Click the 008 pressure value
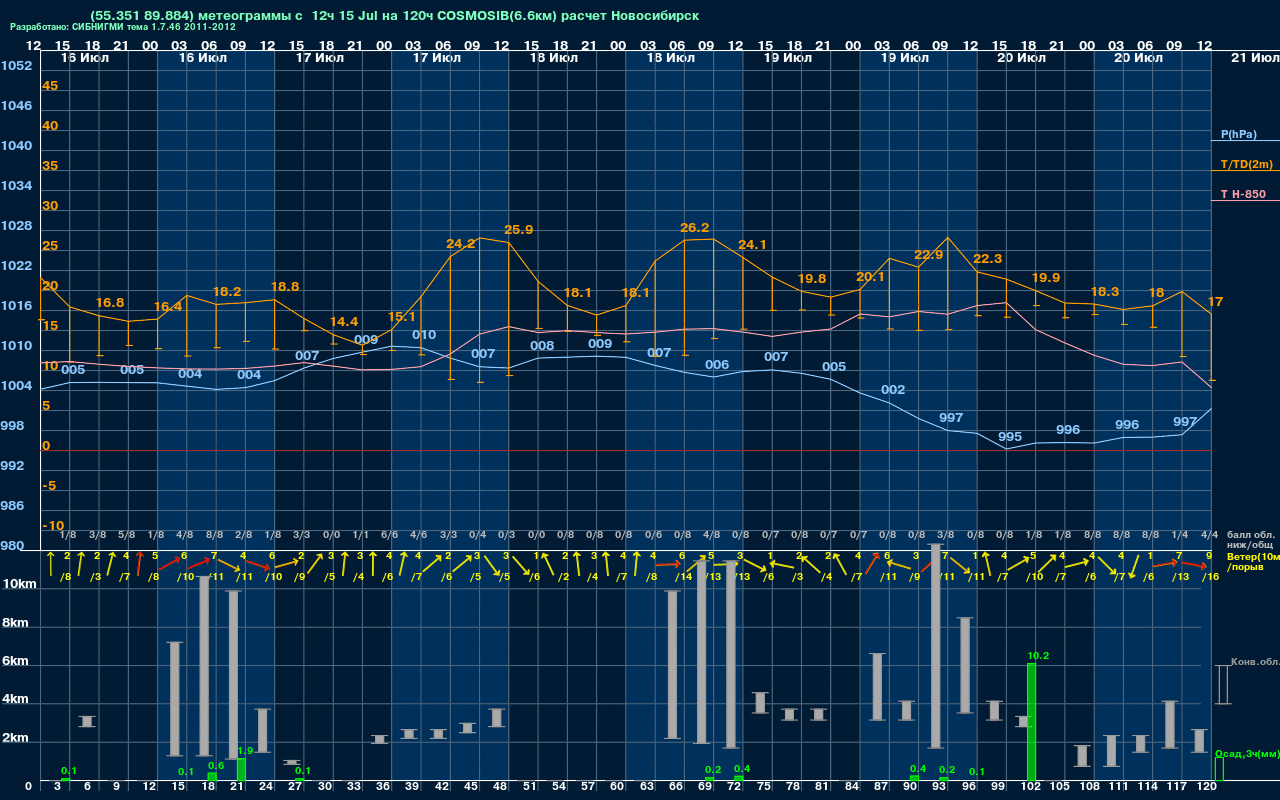Screen dimensions: 1280x800 (x=542, y=346)
